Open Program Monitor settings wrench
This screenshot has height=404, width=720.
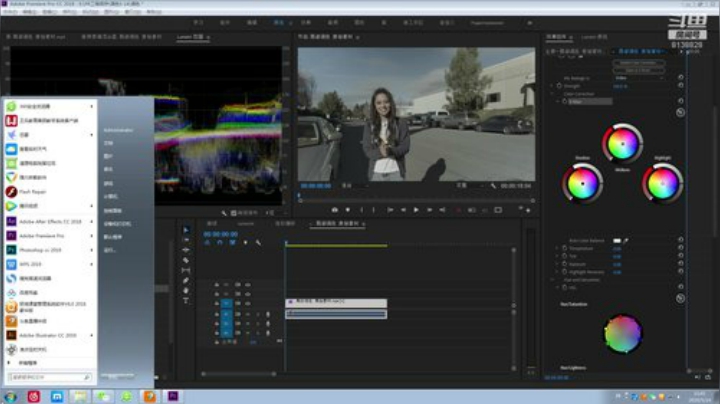(x=493, y=186)
